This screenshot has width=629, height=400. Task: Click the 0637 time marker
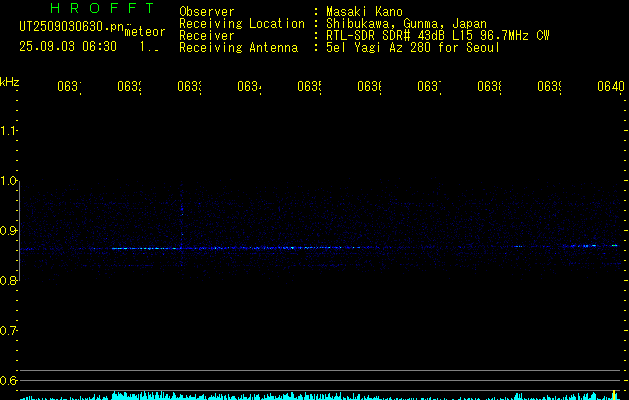[x=429, y=86]
